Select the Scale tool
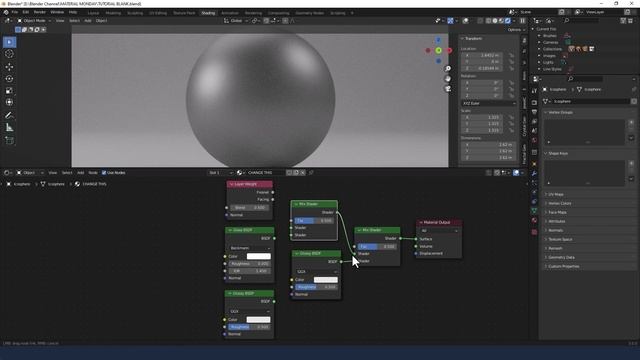 (x=9, y=91)
